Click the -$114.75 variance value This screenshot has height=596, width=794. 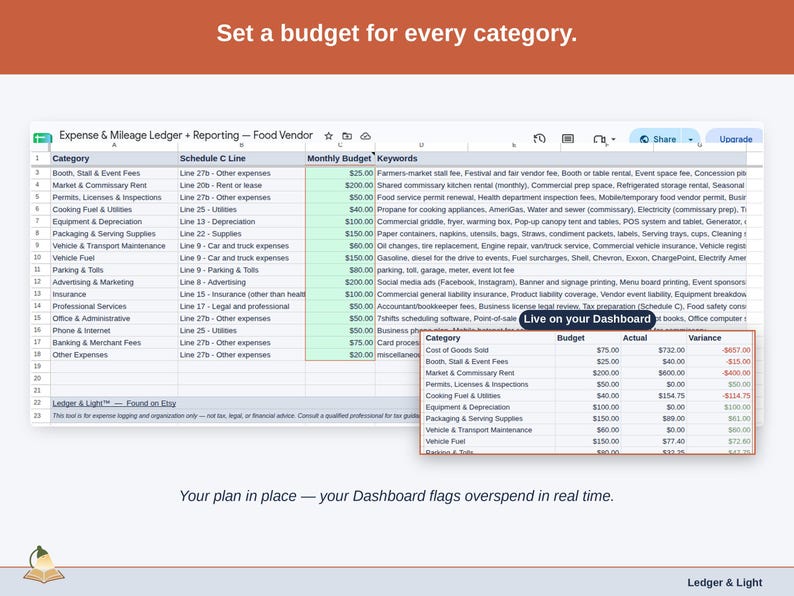(x=736, y=395)
